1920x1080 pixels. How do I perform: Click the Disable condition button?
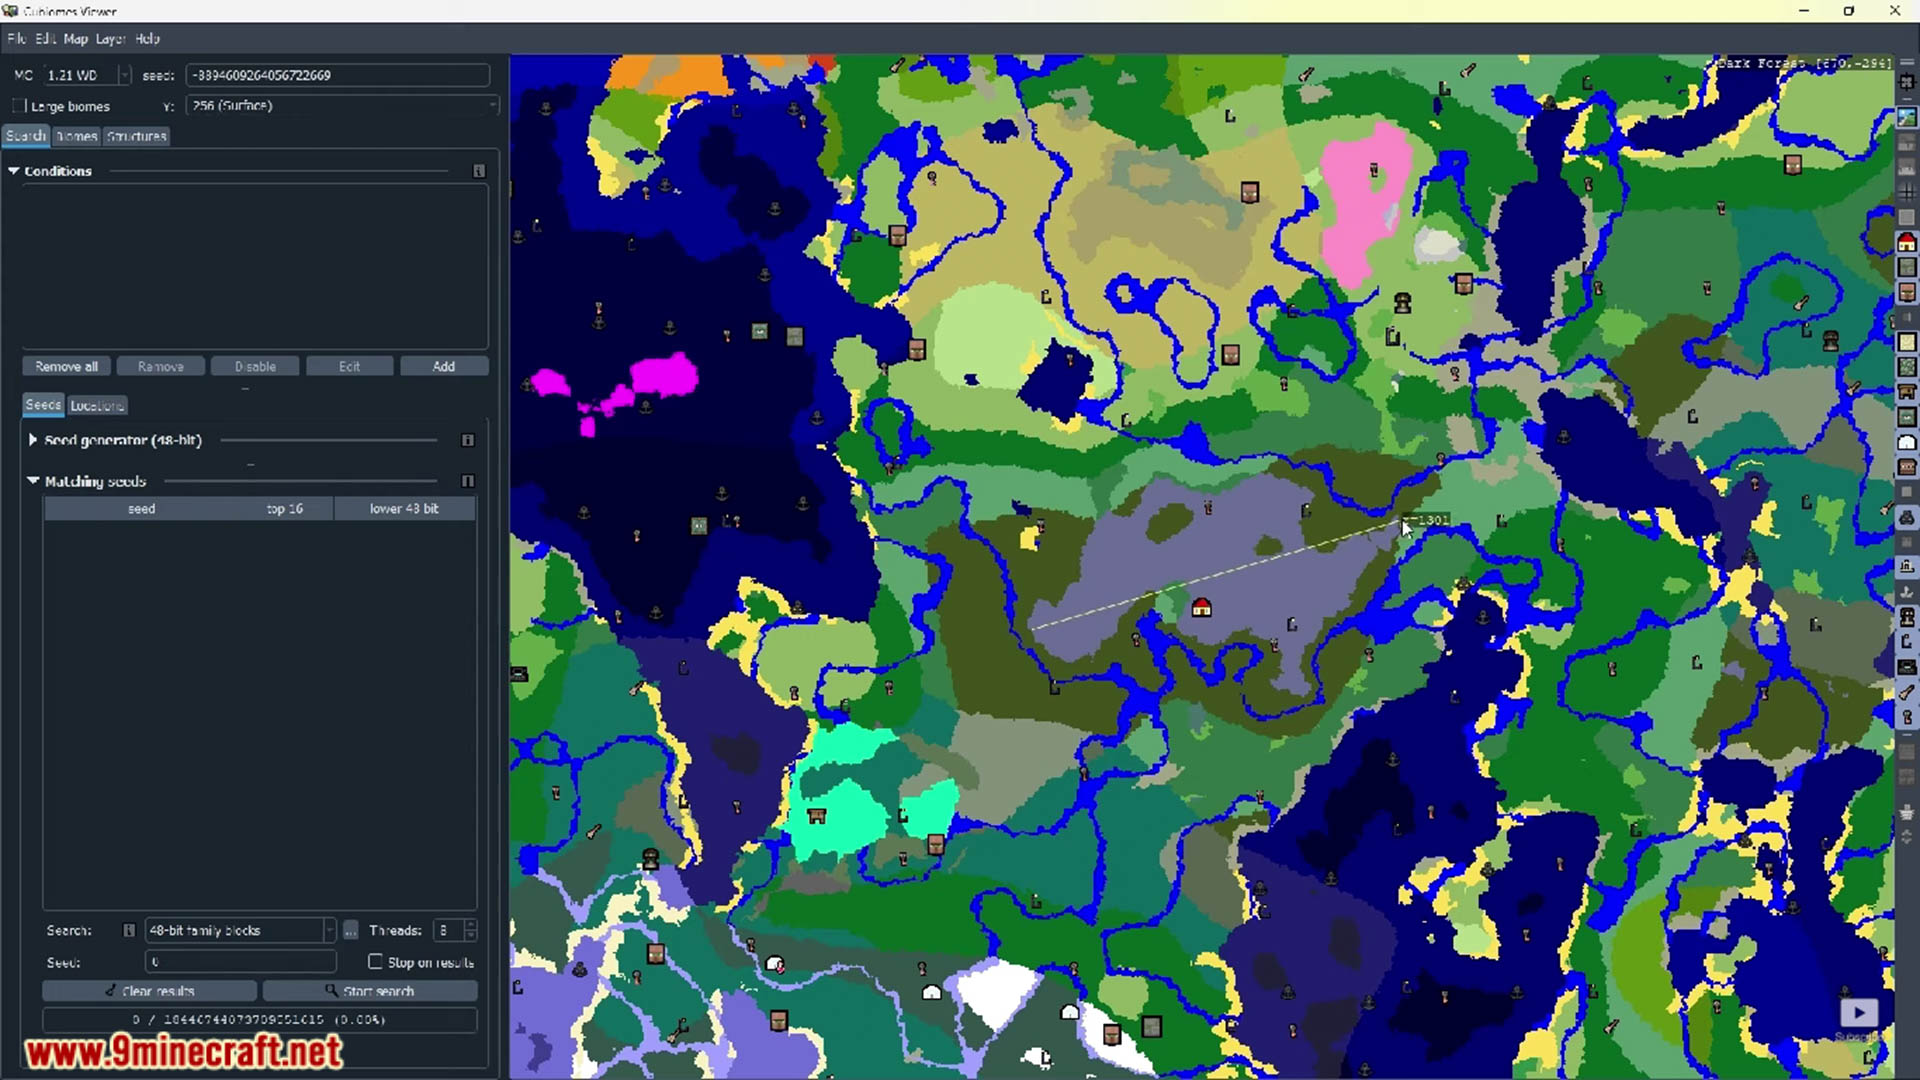pyautogui.click(x=255, y=366)
